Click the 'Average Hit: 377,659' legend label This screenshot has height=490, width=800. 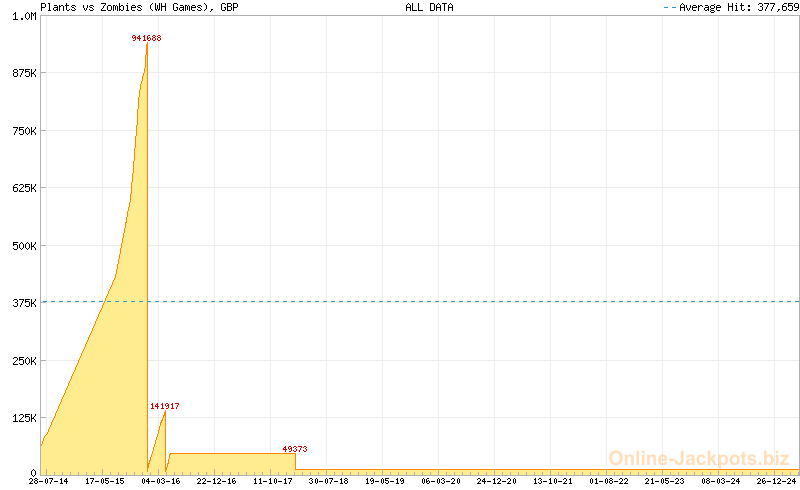739,7
